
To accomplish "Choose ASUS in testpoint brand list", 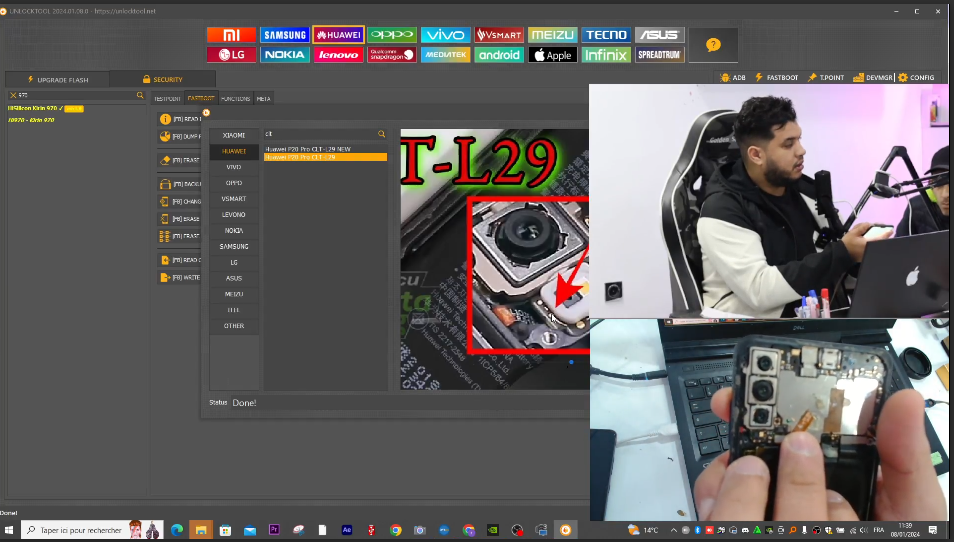I will coord(234,278).
